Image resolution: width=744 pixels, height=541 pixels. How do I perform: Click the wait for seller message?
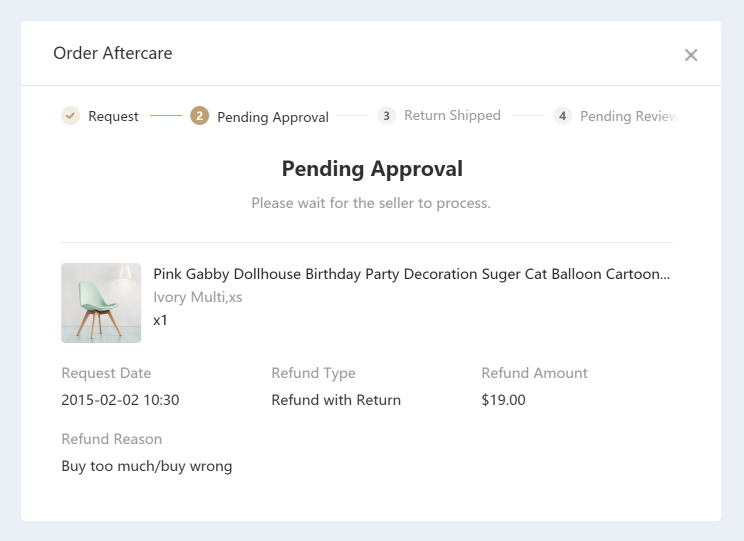(371, 203)
